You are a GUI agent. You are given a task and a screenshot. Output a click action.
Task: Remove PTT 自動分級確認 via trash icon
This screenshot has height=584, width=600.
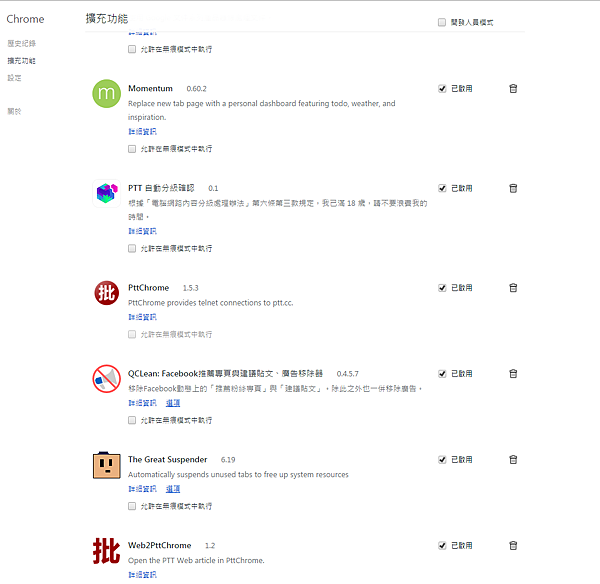(x=513, y=188)
